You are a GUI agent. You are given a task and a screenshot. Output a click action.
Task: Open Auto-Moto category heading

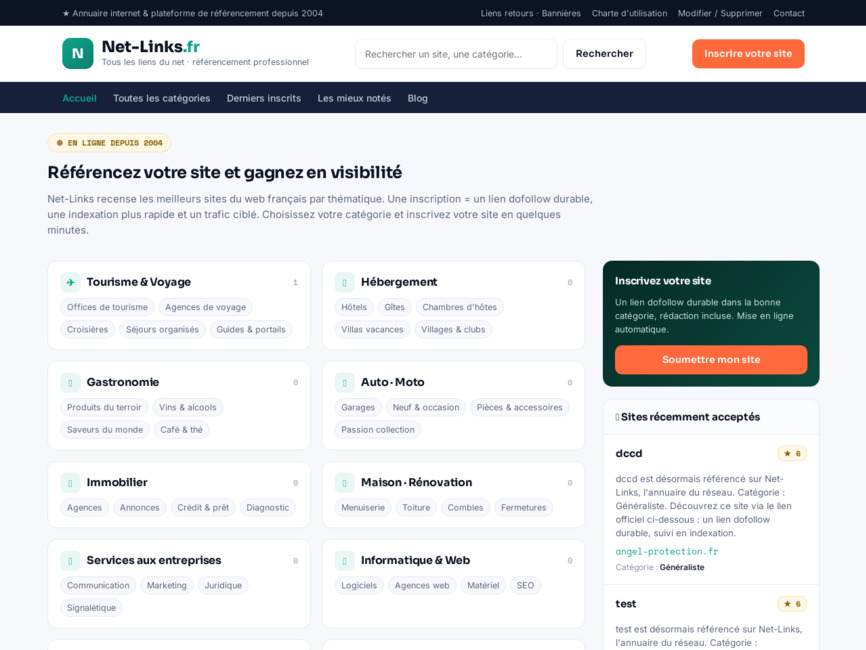[393, 382]
